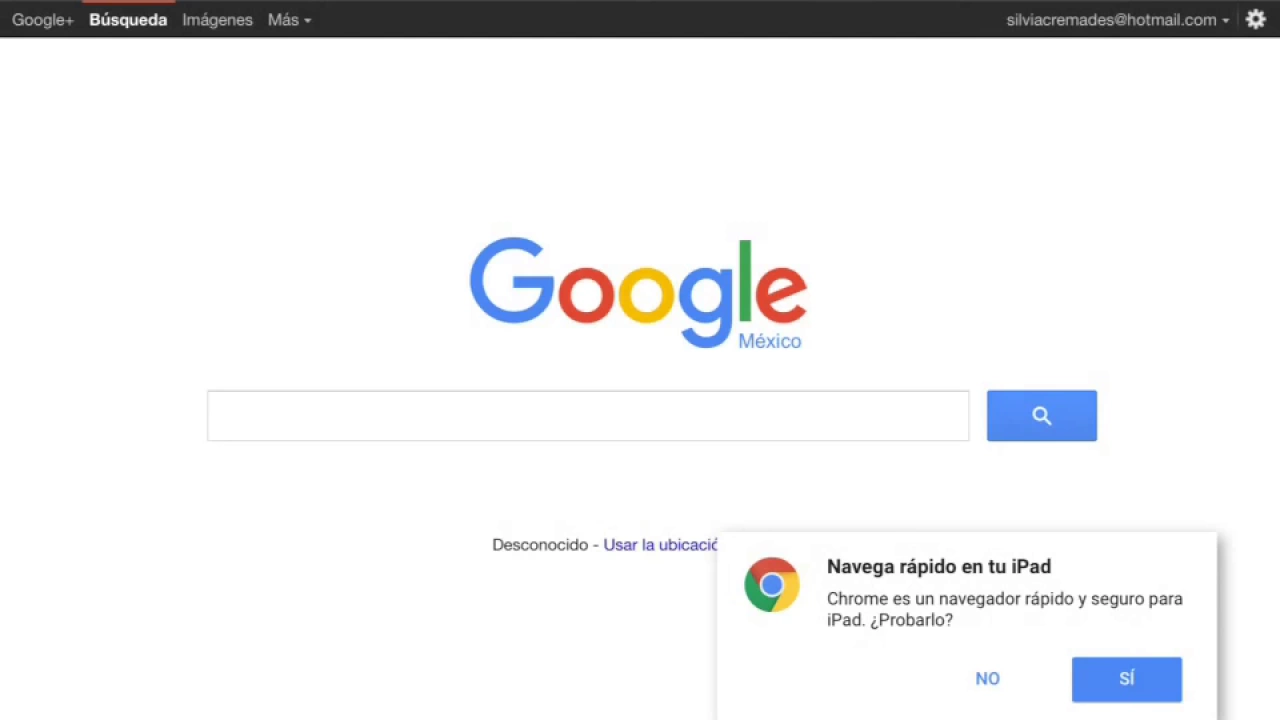Screen dimensions: 1280x720
Task: Open the silviacremades@hotmail.com account menu
Action: (1118, 20)
